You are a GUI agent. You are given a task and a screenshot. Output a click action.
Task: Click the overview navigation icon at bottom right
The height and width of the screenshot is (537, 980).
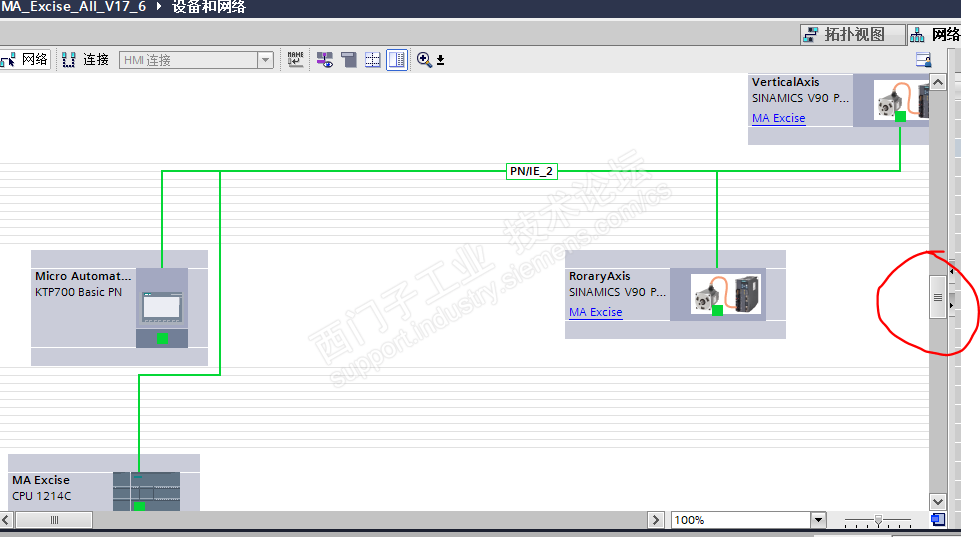(938, 519)
